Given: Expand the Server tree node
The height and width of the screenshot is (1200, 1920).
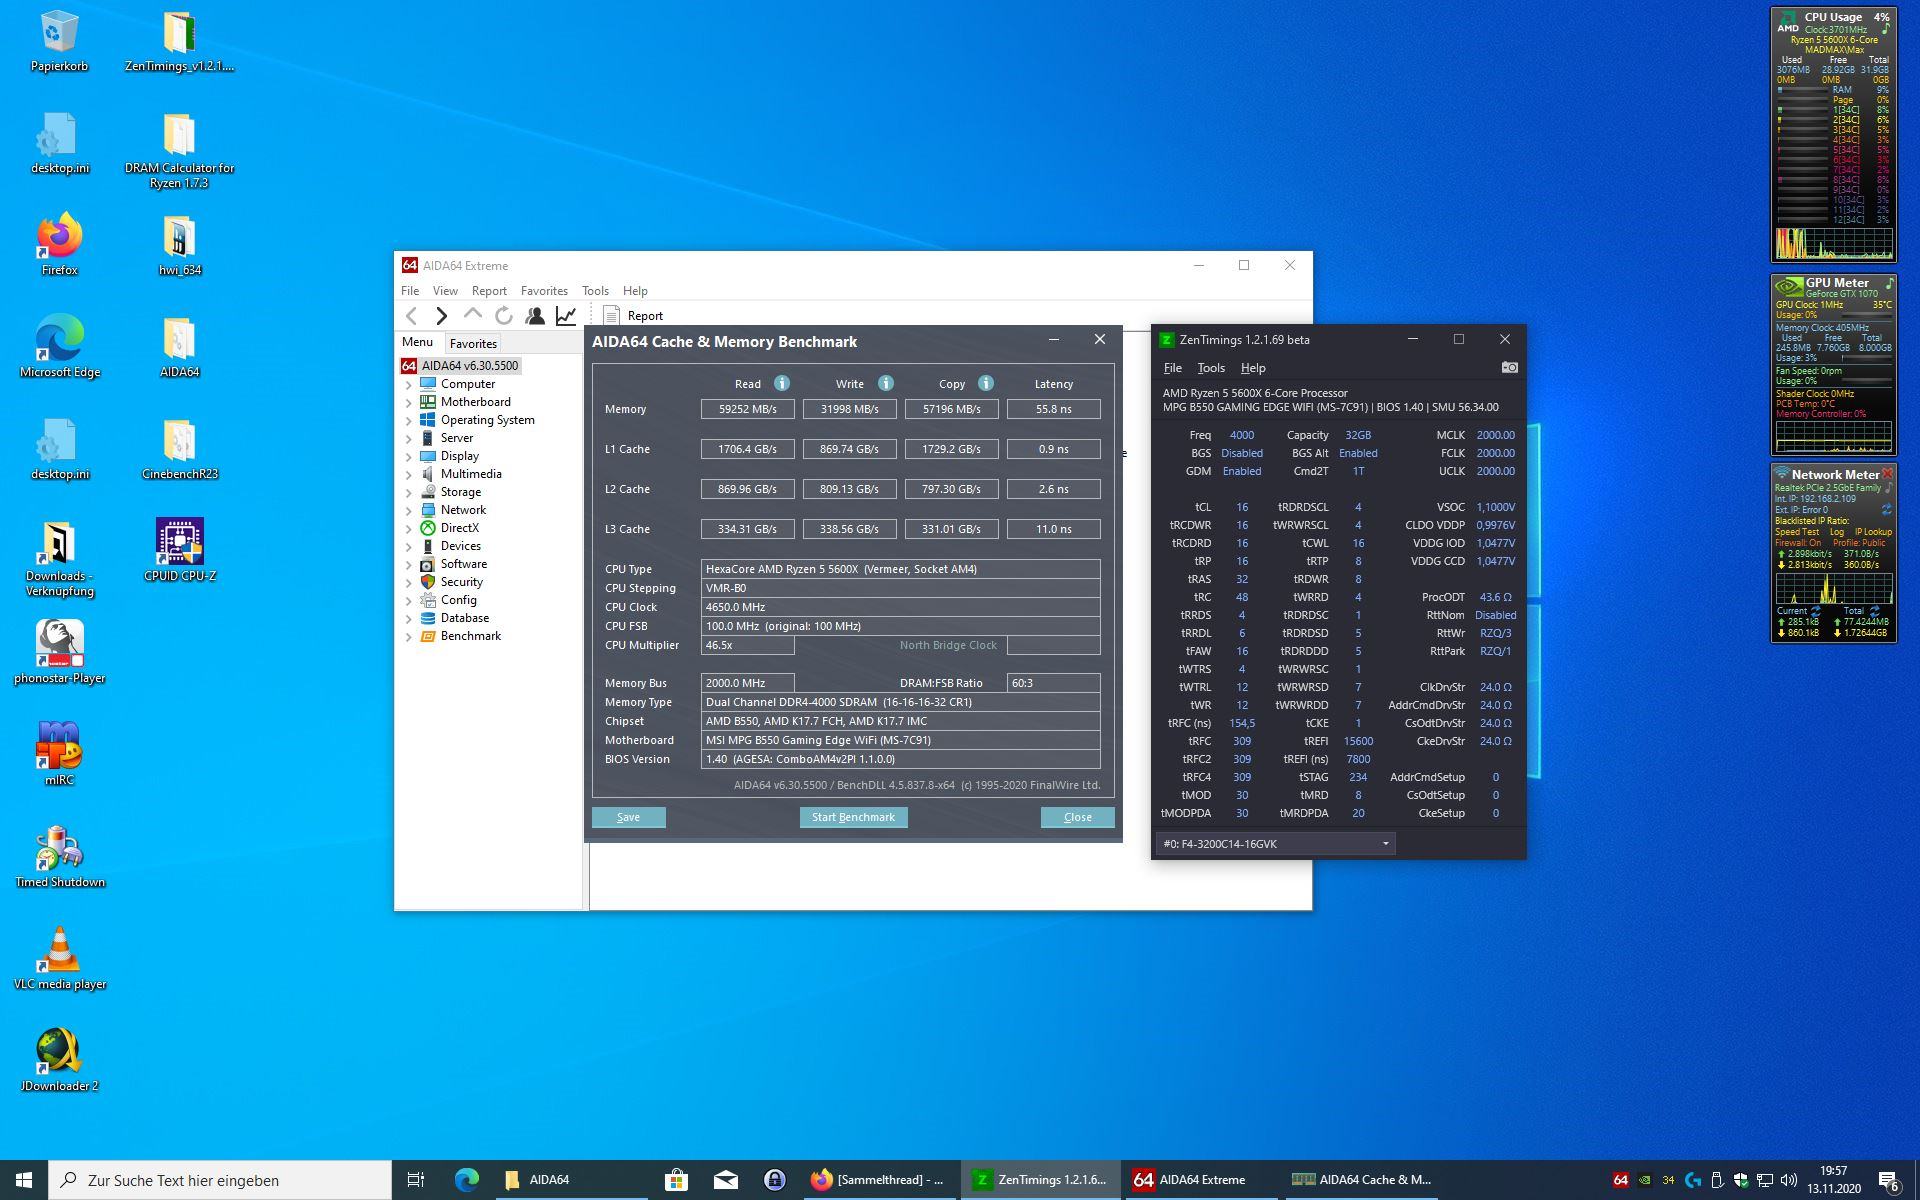Looking at the screenshot, I should pyautogui.click(x=408, y=439).
